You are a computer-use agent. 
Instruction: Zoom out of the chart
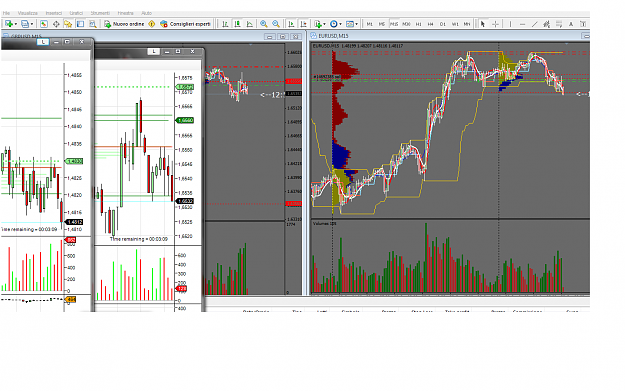pyautogui.click(x=276, y=24)
